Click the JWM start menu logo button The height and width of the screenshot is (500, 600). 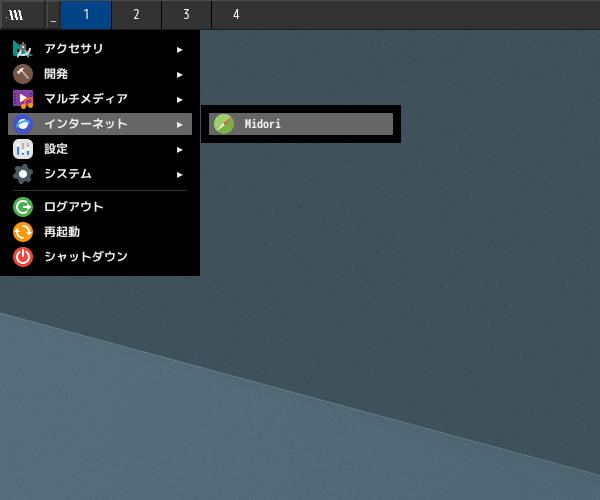point(22,15)
